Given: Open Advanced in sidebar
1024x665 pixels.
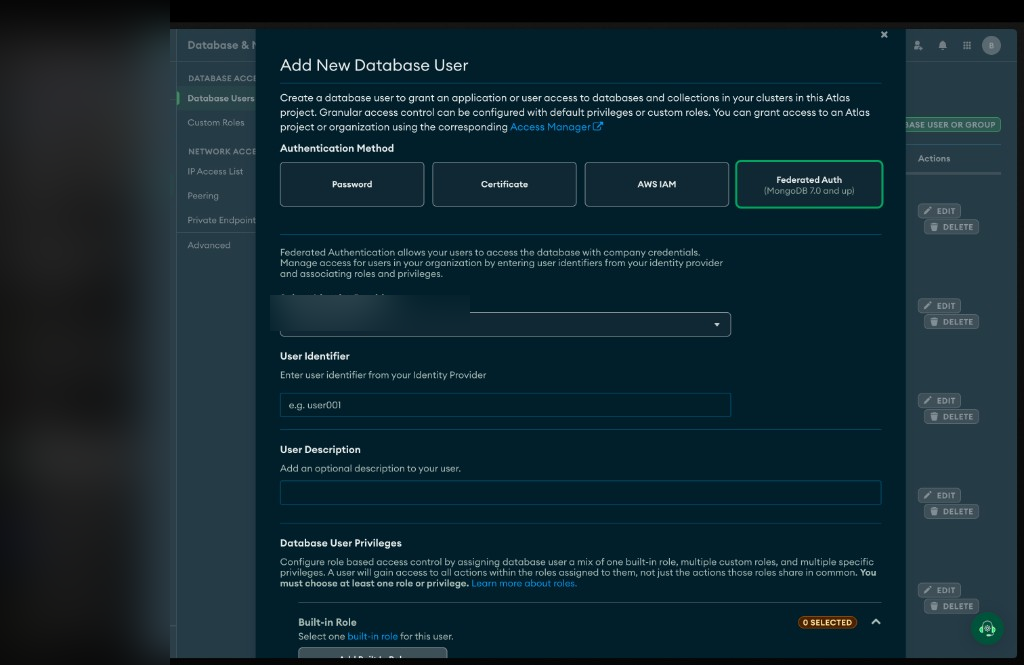Looking at the screenshot, I should (209, 245).
